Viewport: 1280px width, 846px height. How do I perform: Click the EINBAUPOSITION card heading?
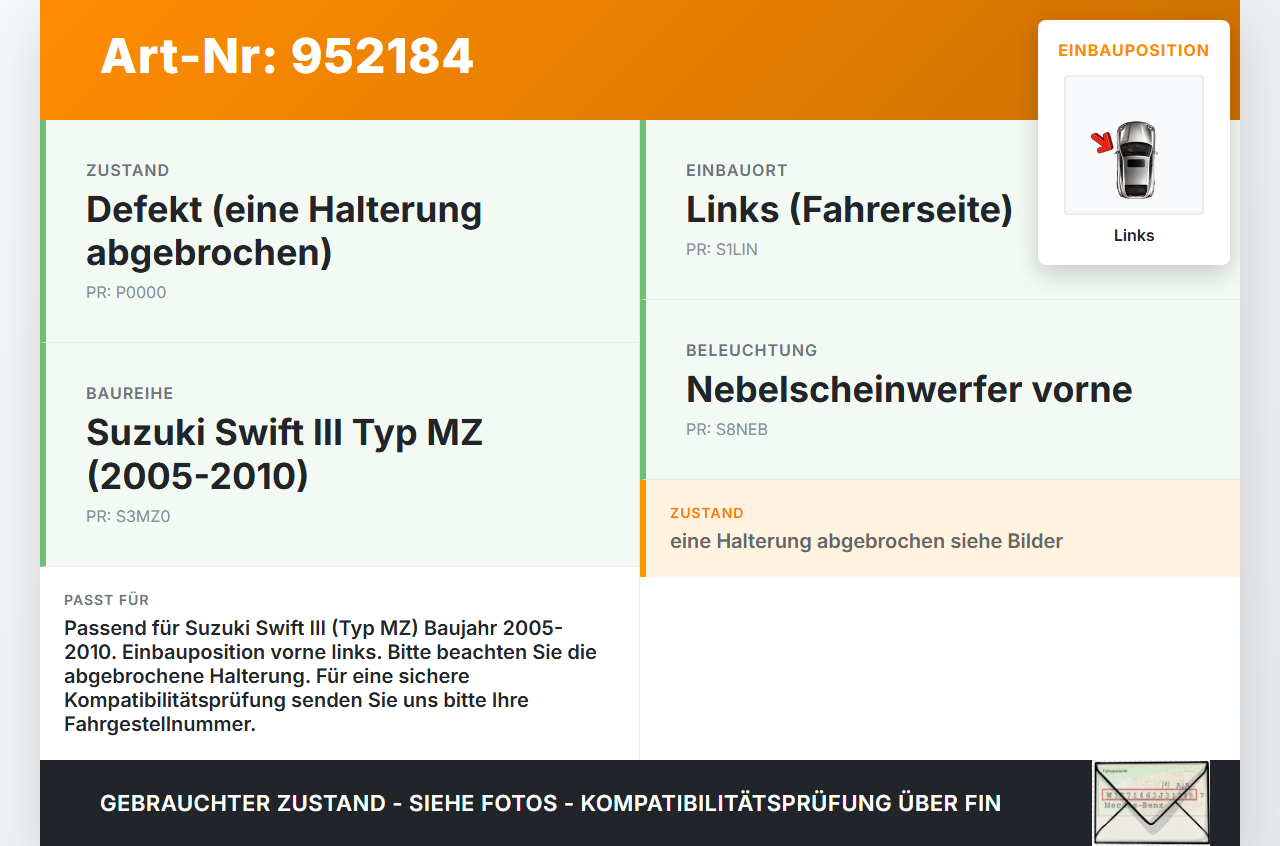(x=1134, y=50)
